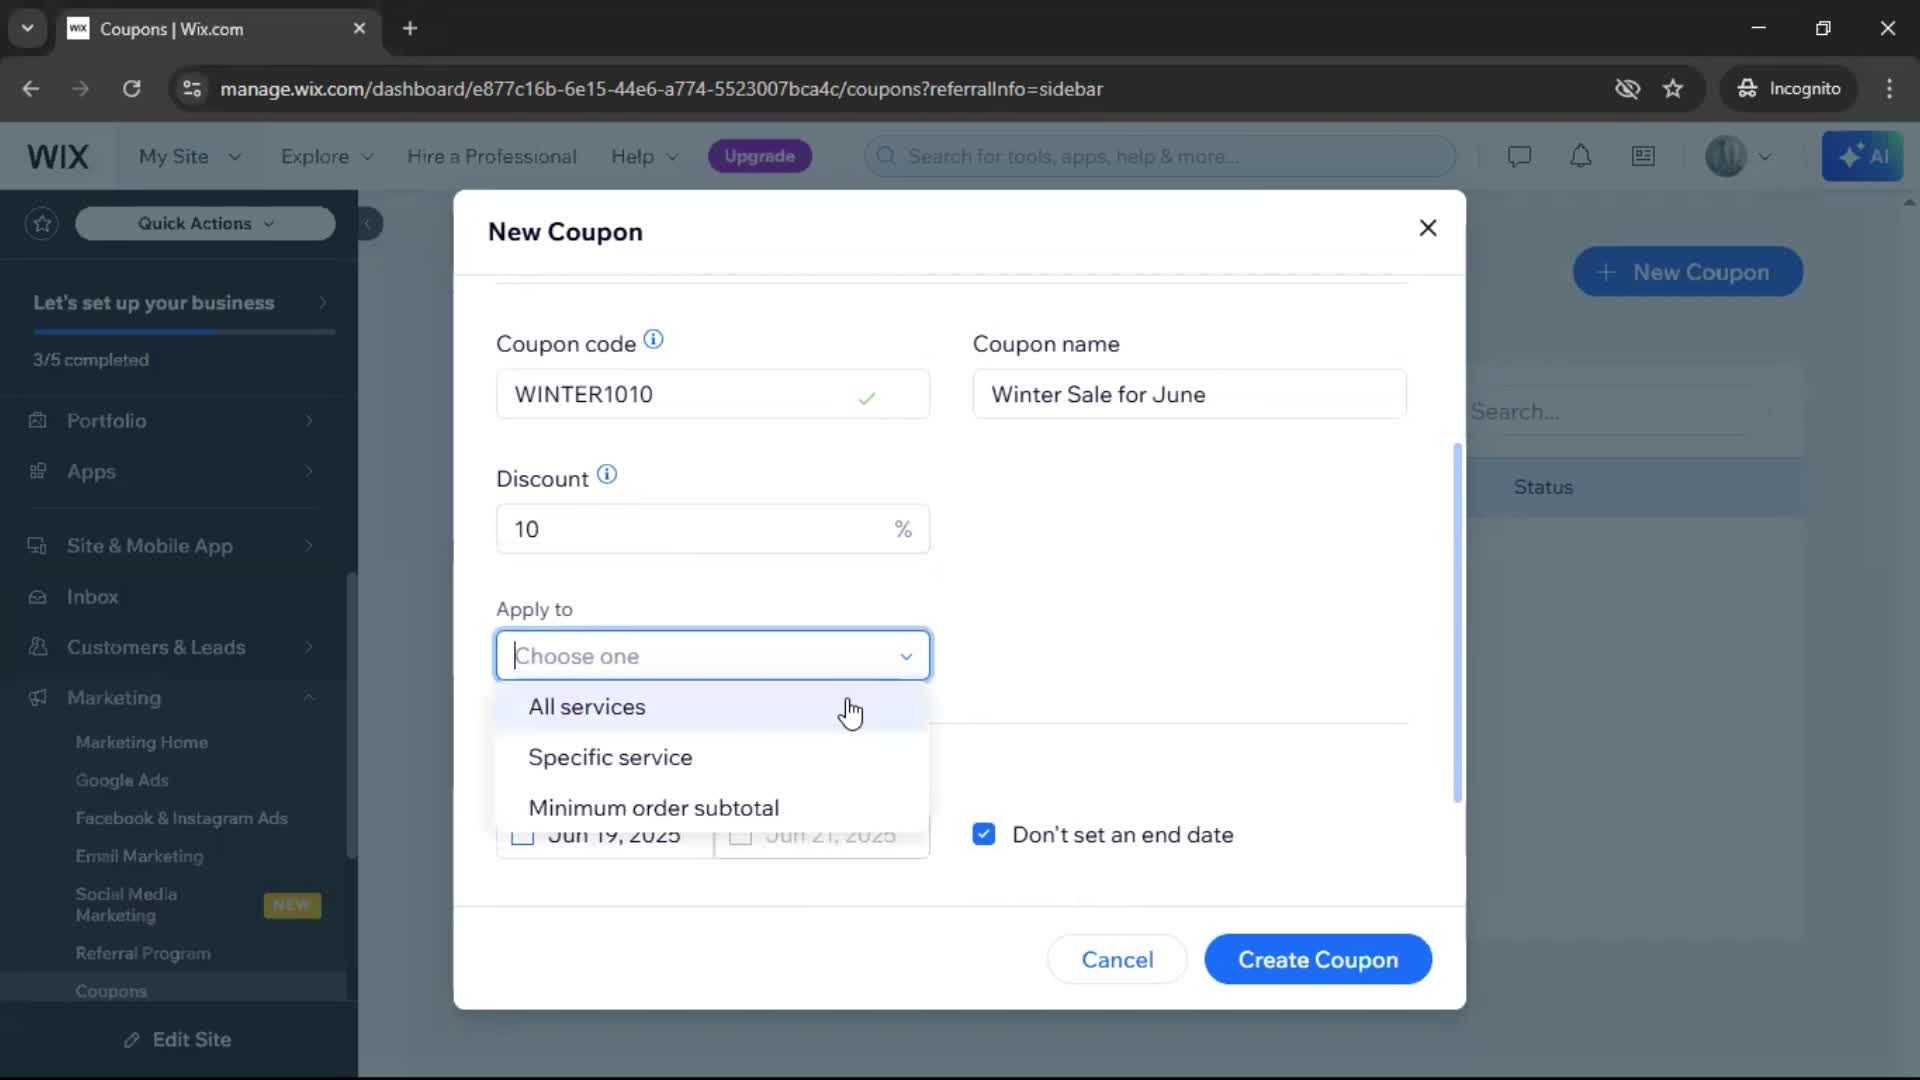Click the background New Coupon button
This screenshot has height=1080, width=1920.
tap(1688, 272)
